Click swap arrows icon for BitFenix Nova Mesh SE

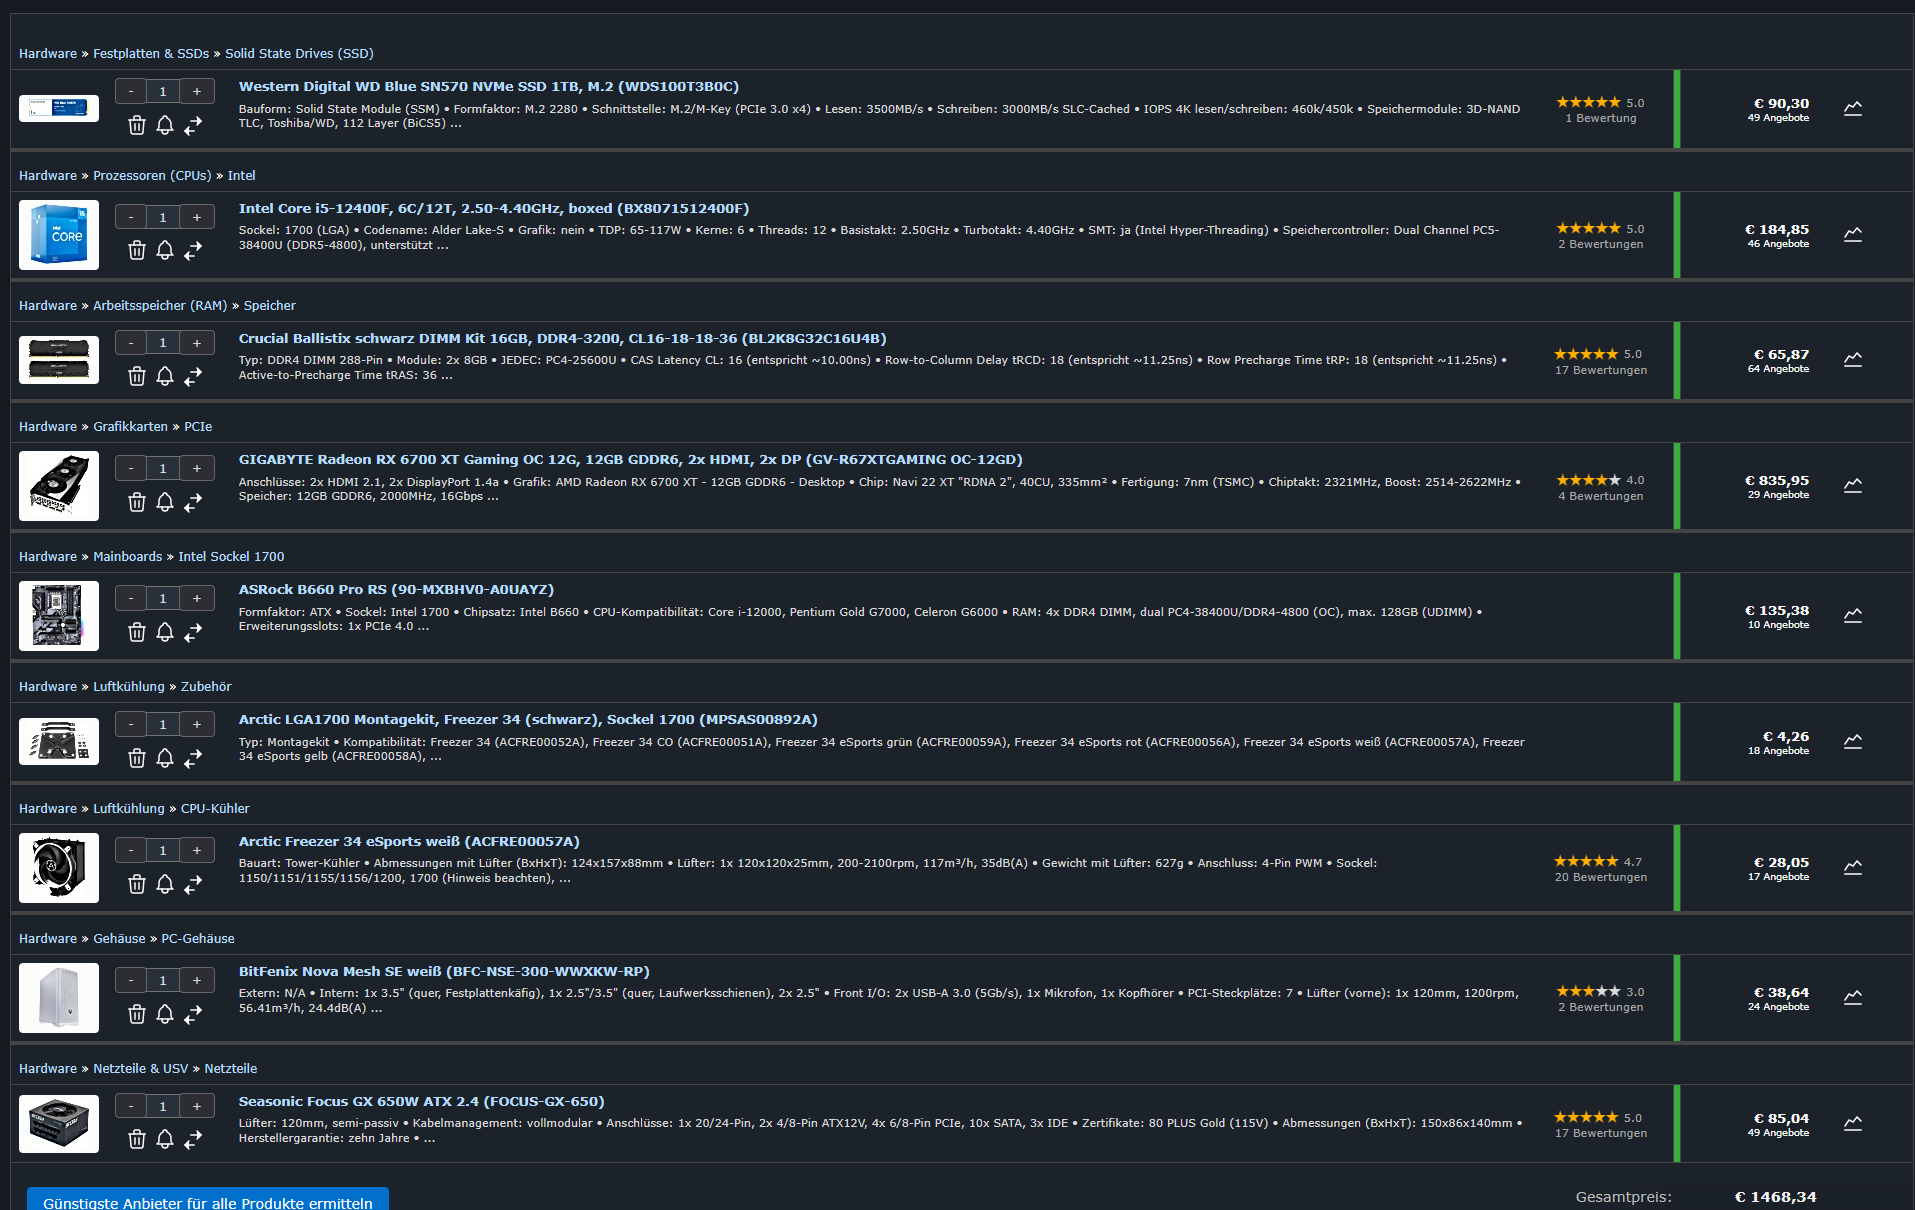193,1014
